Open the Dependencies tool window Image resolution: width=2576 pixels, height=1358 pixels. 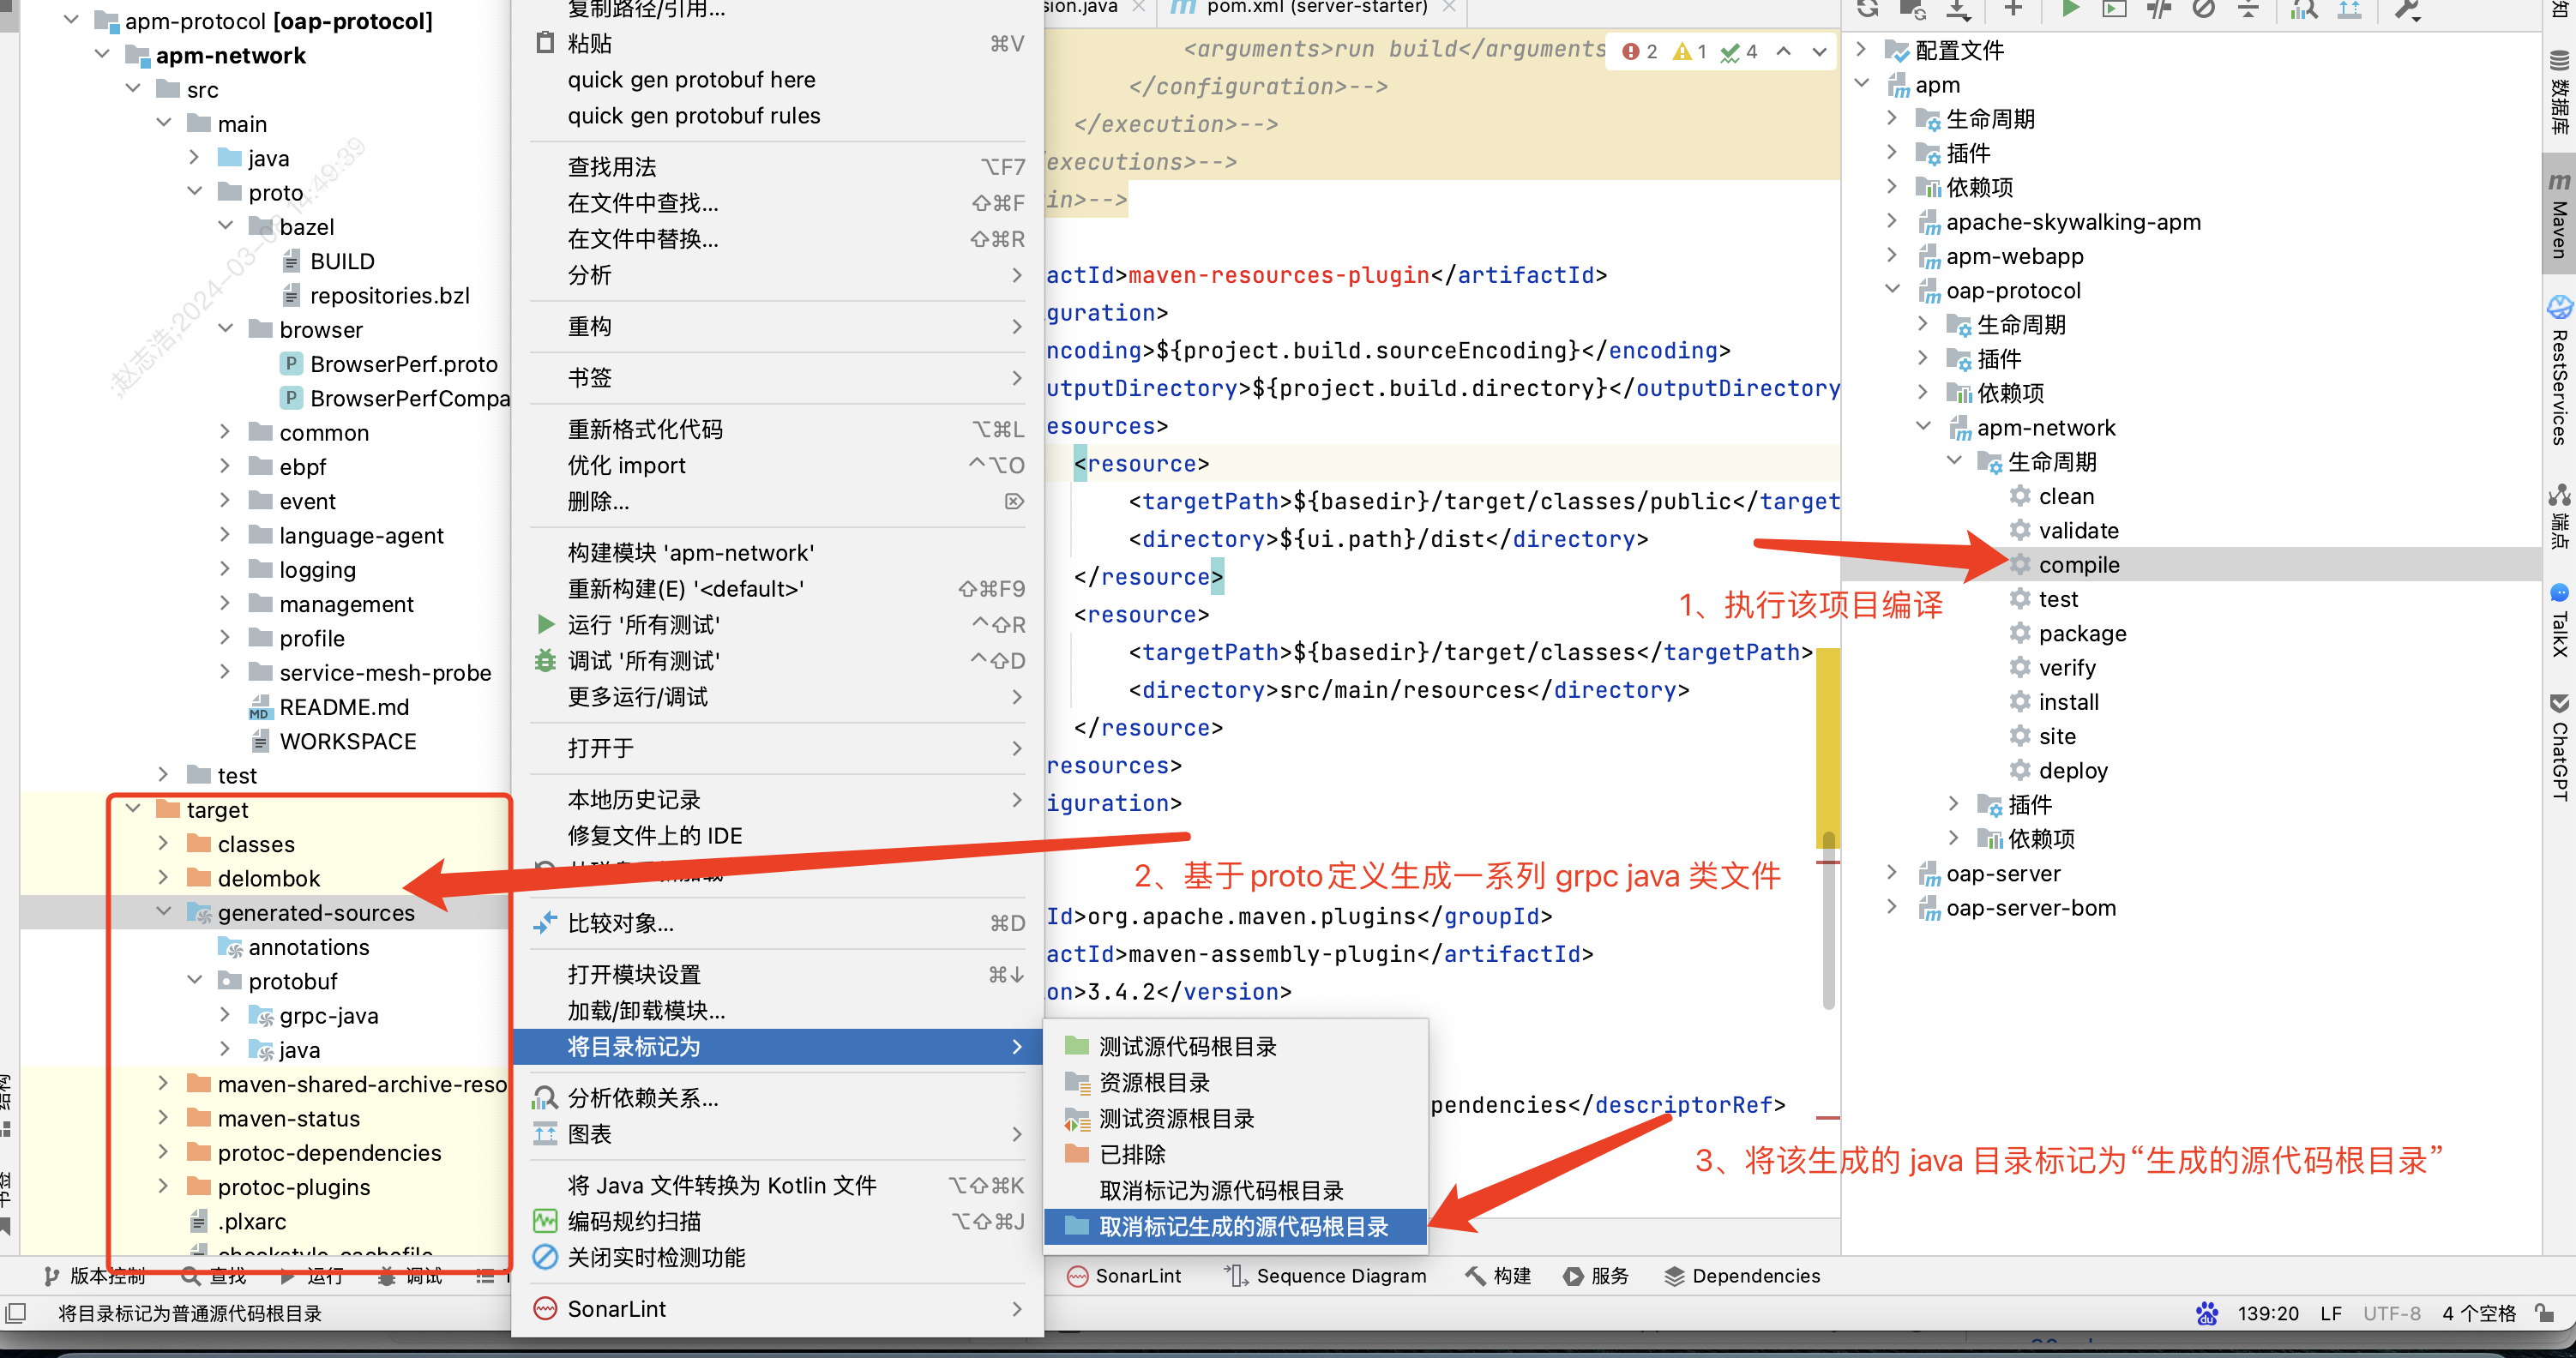pyautogui.click(x=1741, y=1276)
